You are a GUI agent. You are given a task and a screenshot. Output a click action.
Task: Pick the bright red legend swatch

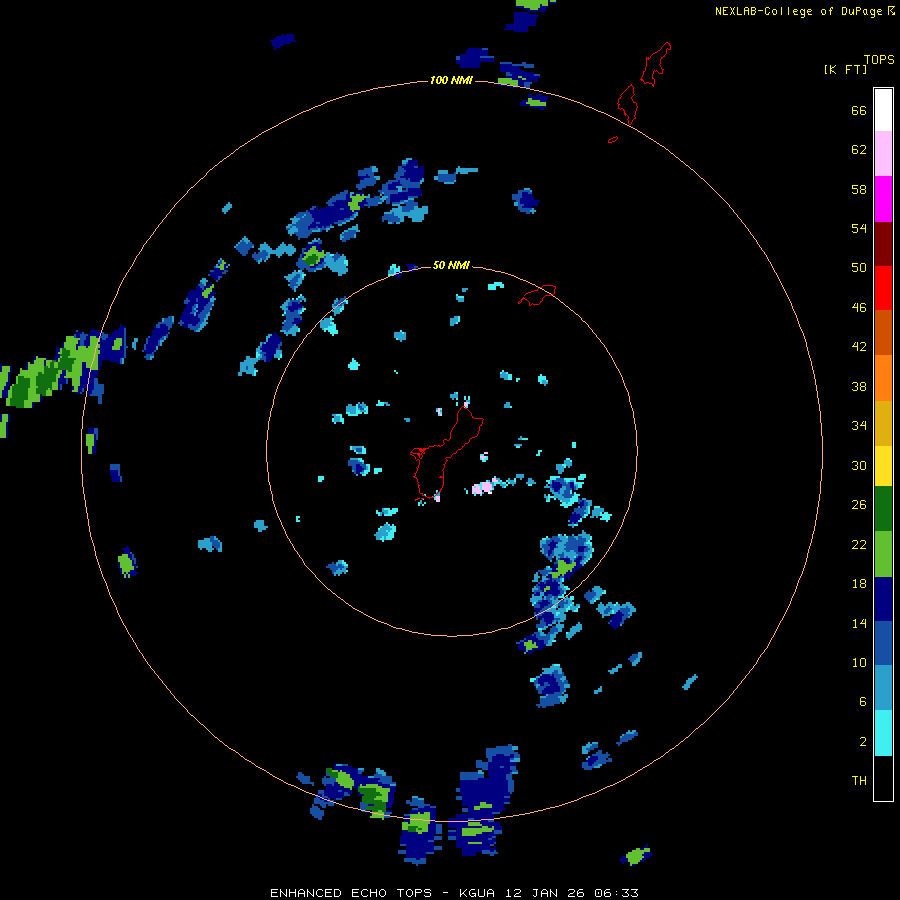click(883, 288)
